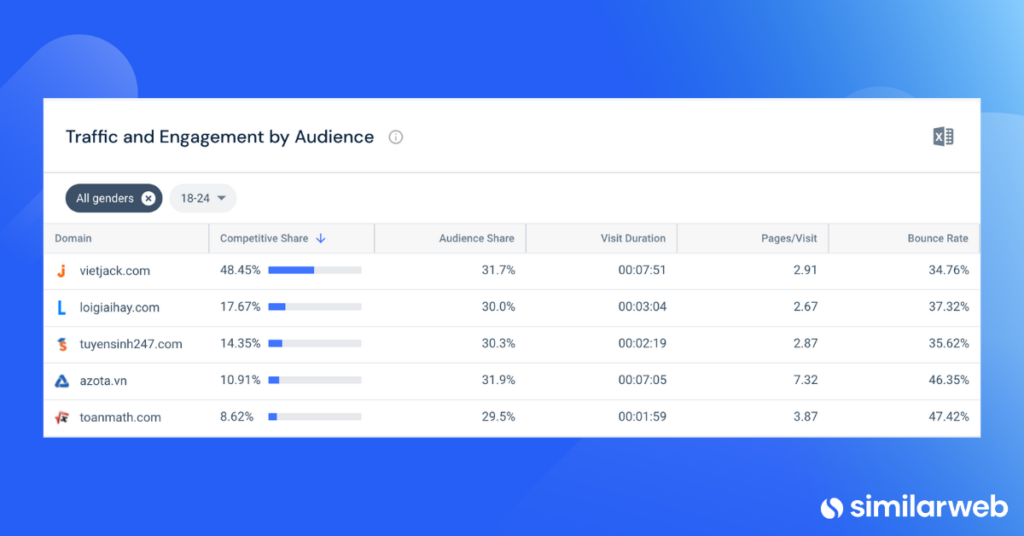Click the Similarweb logo
Image resolution: width=1024 pixels, height=536 pixels.
point(914,507)
